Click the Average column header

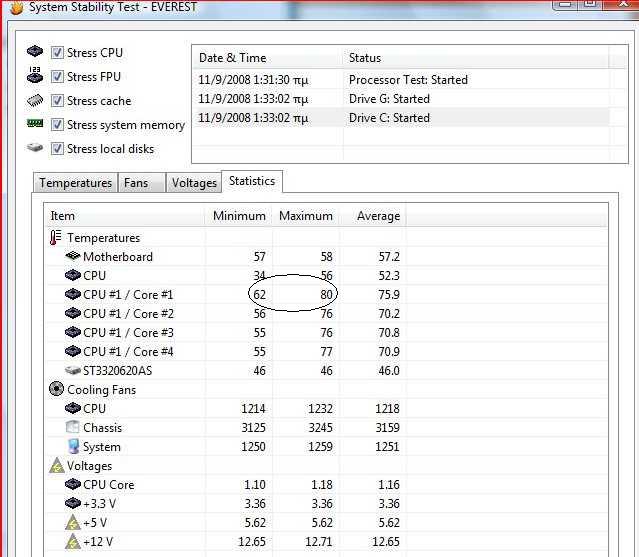[x=372, y=216]
